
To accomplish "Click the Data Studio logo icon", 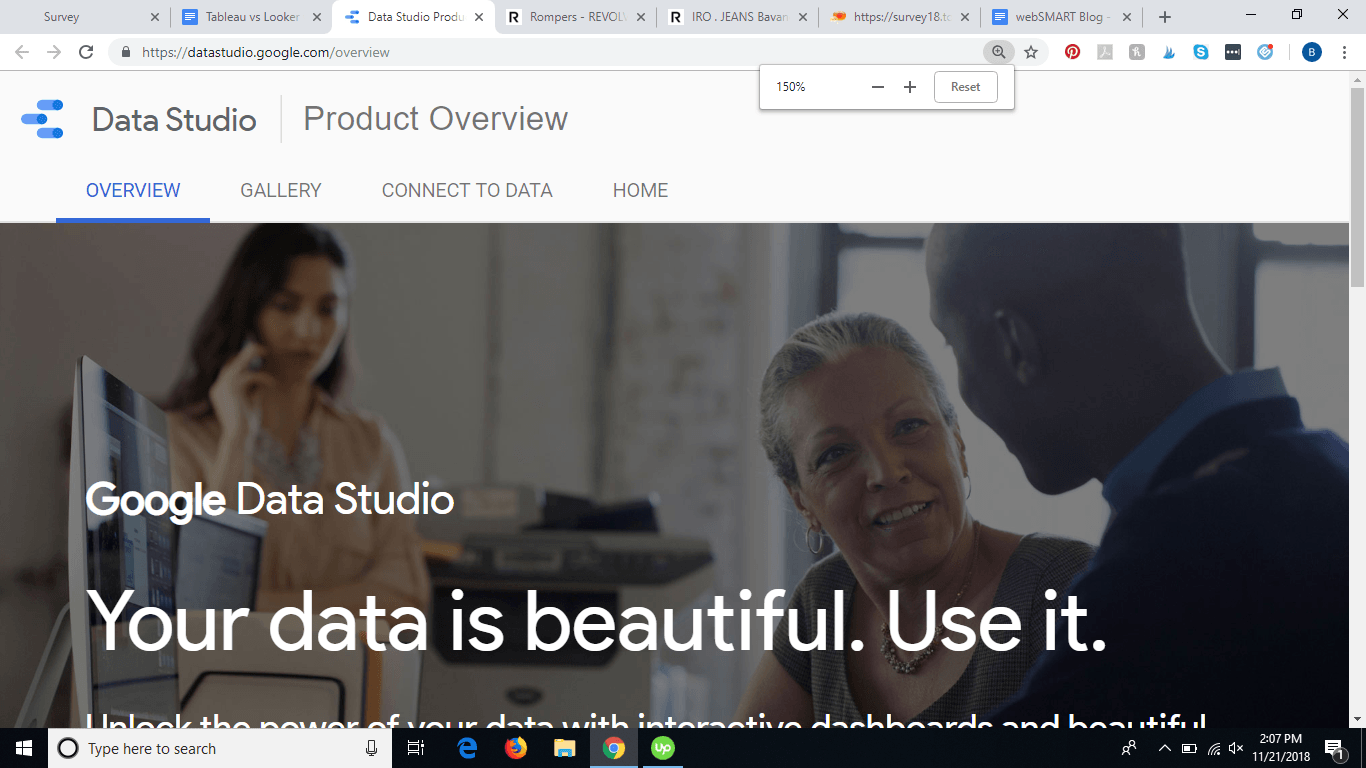I will click(x=42, y=119).
